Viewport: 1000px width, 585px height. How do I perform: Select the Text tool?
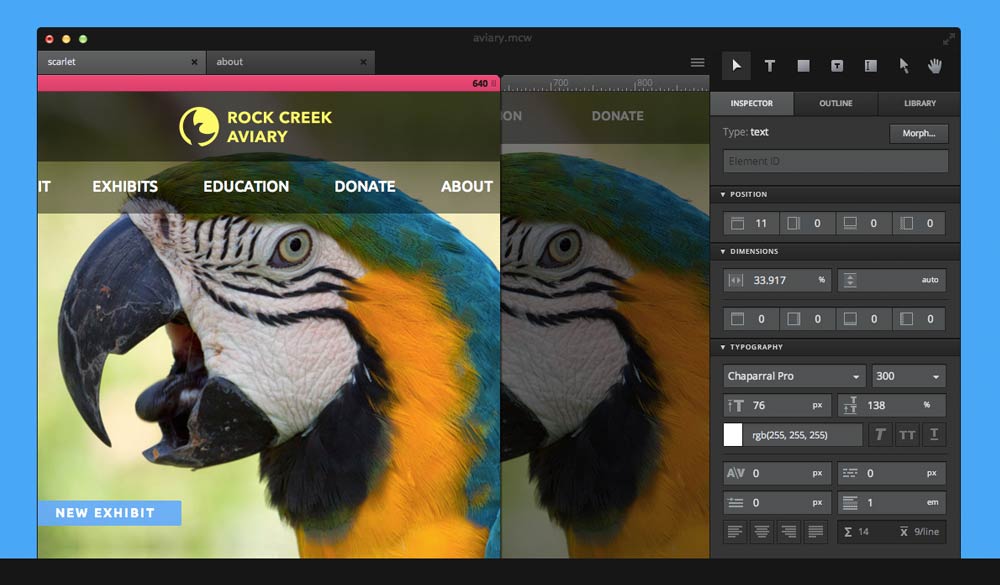(770, 66)
